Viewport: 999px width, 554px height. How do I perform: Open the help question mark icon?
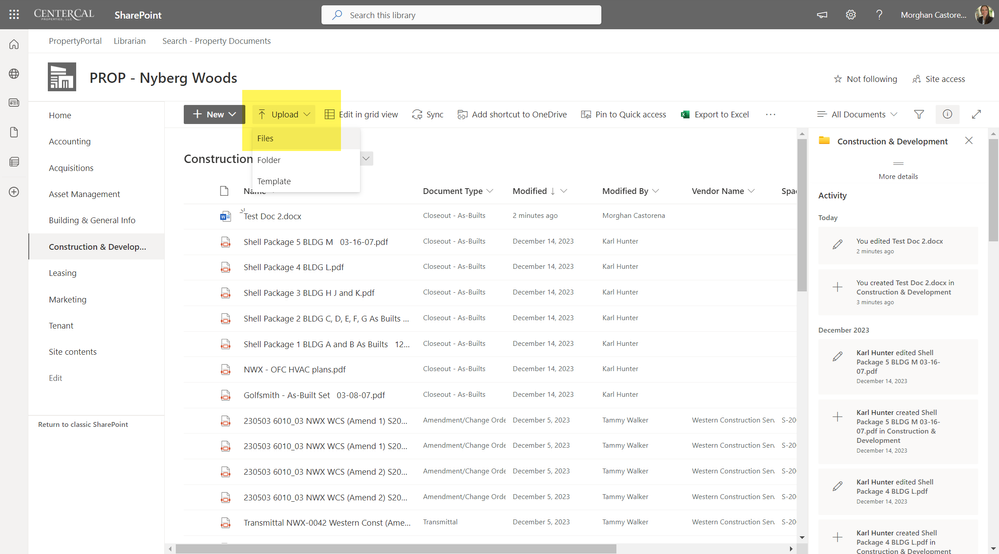[879, 15]
